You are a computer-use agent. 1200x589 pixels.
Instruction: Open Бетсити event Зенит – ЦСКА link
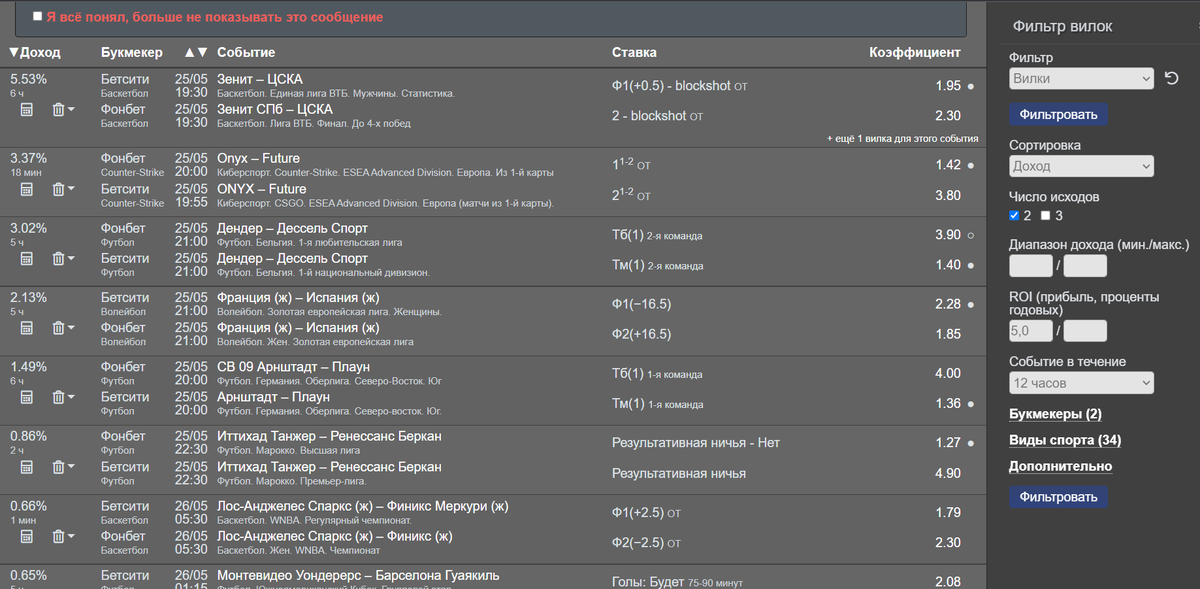[260, 79]
